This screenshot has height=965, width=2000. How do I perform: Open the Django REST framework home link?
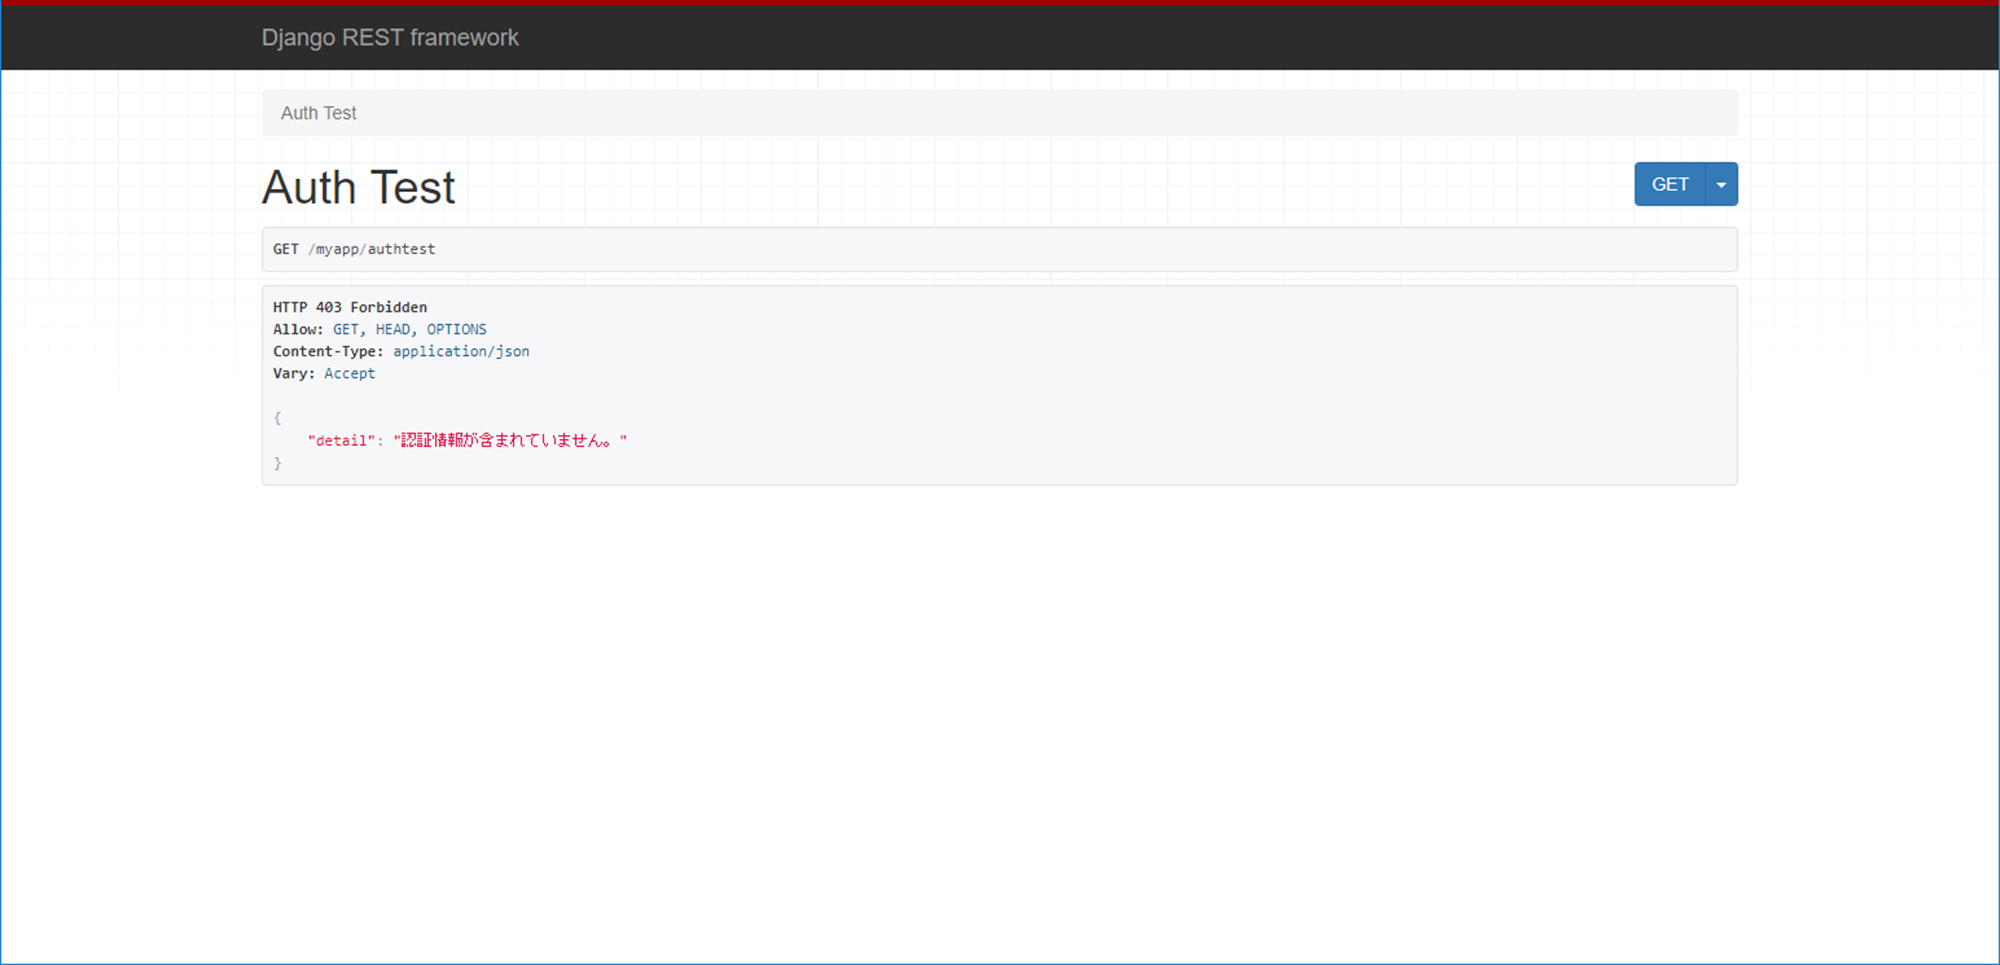coord(390,38)
